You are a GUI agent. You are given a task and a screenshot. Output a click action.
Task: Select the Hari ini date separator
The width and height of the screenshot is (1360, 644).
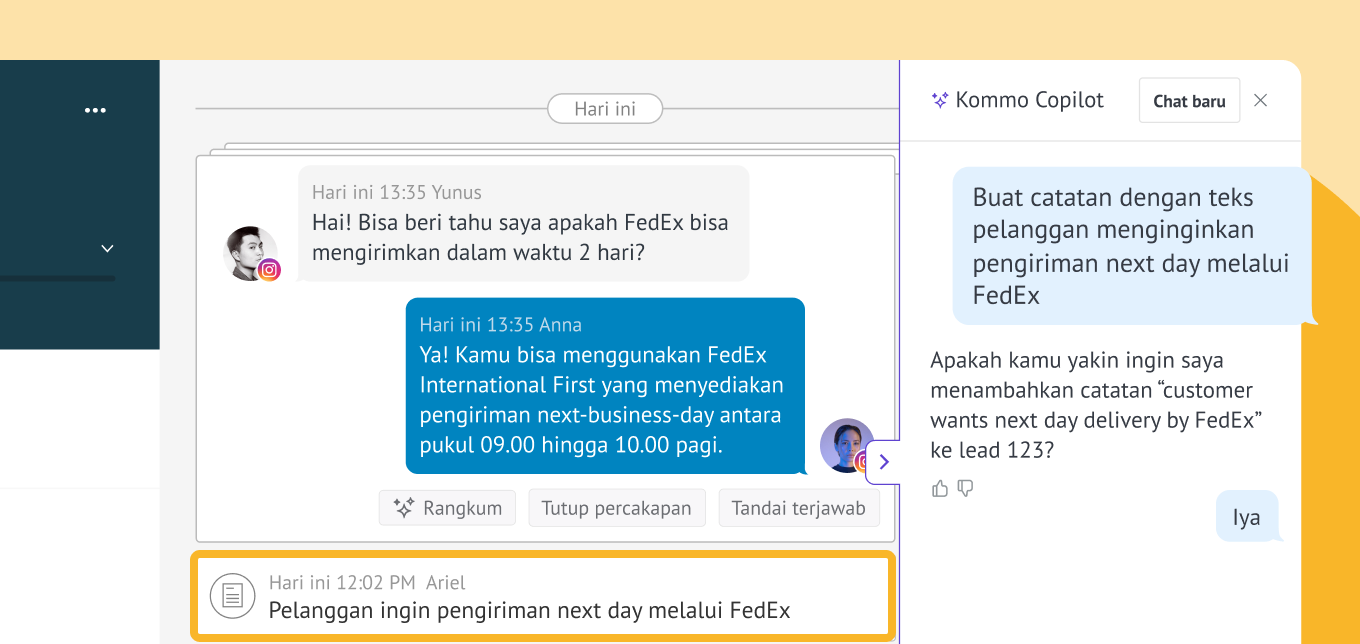point(605,109)
